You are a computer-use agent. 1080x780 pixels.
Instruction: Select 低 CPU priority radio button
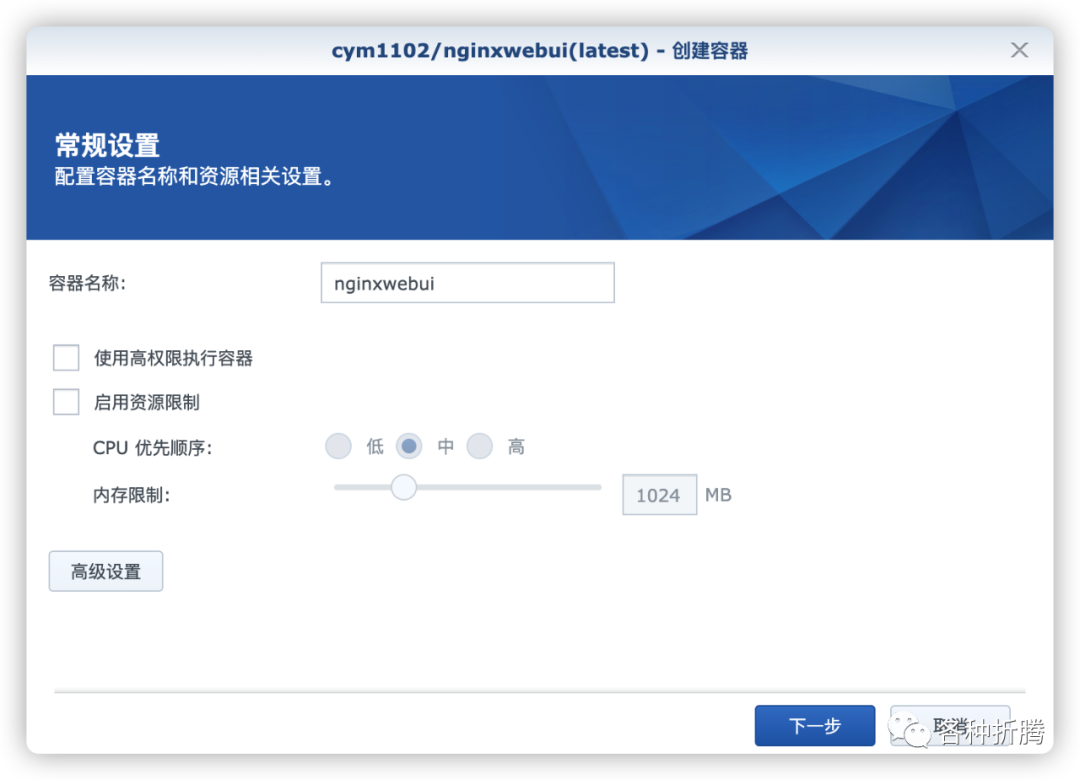pyautogui.click(x=338, y=446)
